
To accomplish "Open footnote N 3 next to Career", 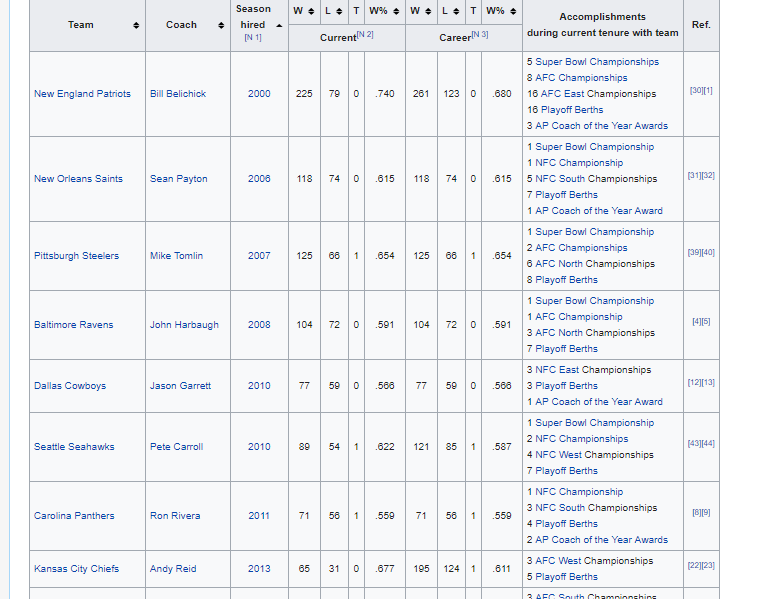I will tap(480, 34).
